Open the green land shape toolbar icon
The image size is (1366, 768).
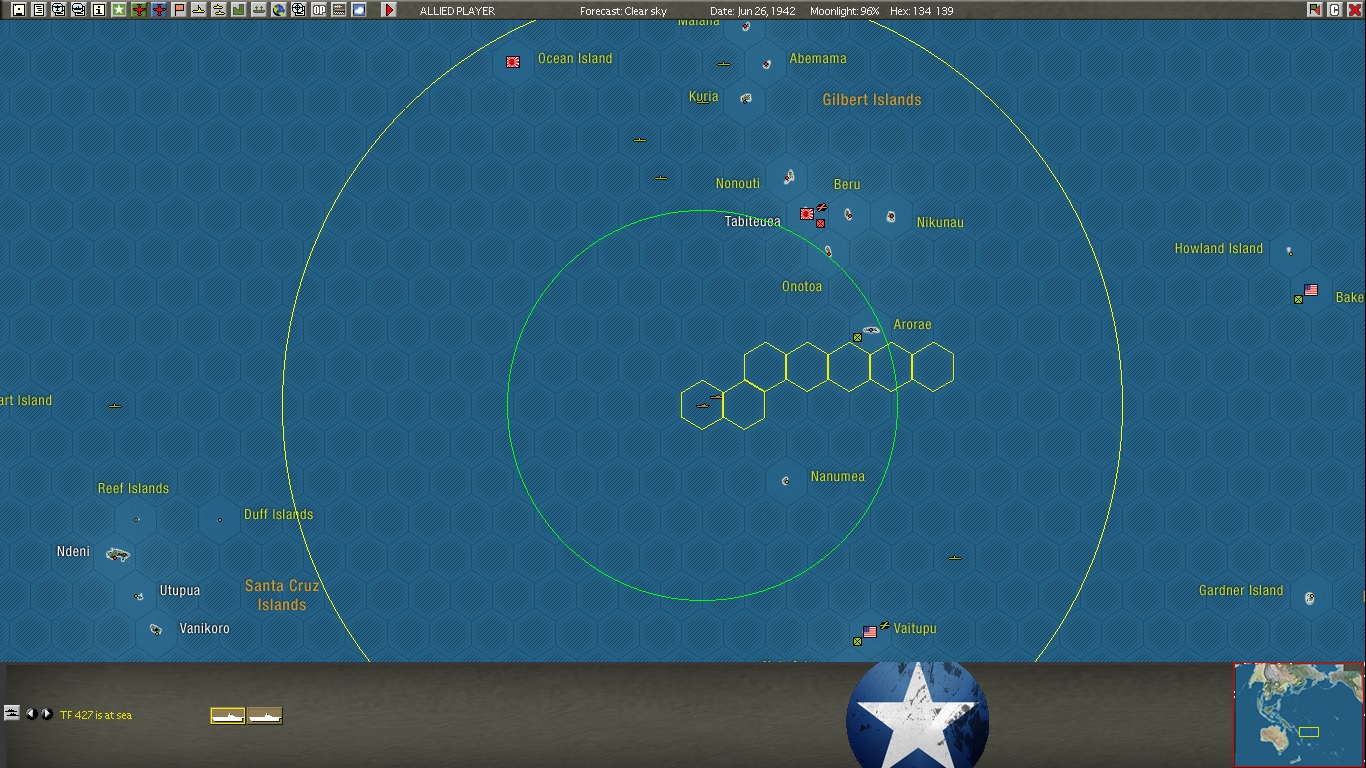click(239, 10)
